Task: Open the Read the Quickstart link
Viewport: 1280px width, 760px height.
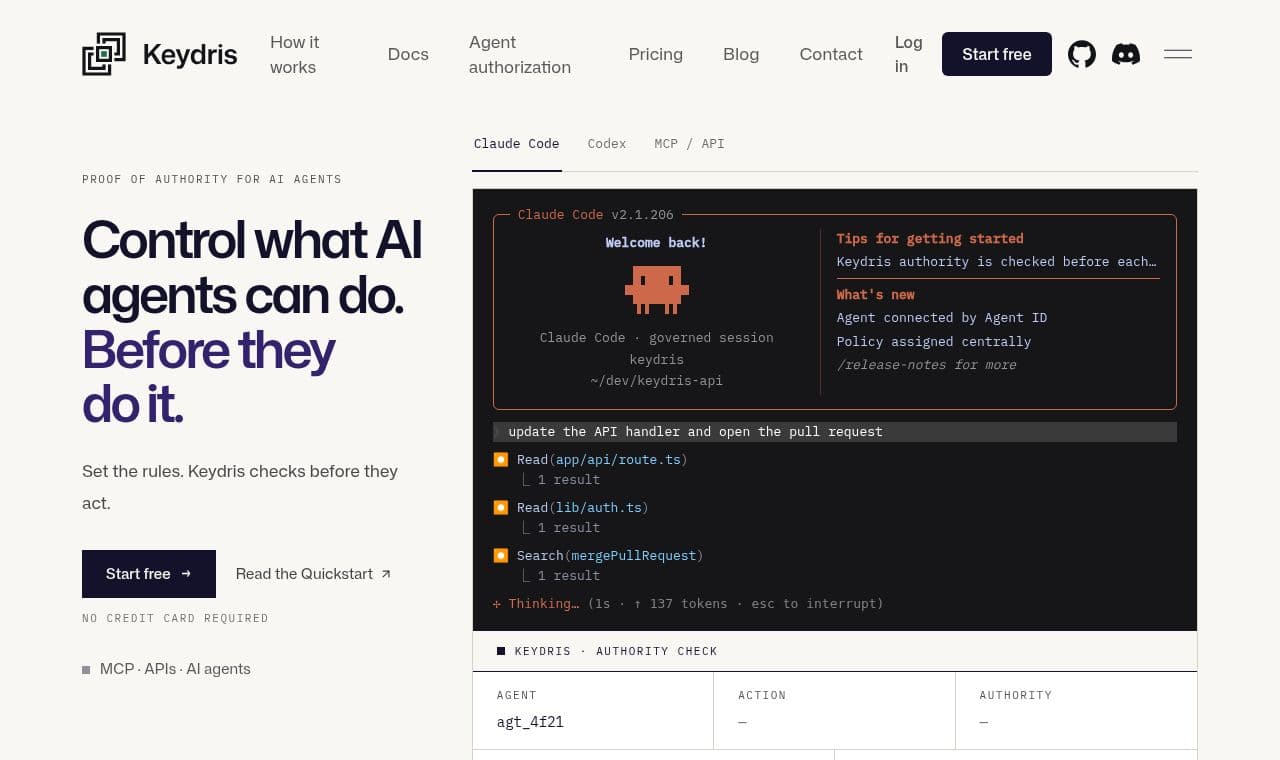Action: (x=313, y=574)
